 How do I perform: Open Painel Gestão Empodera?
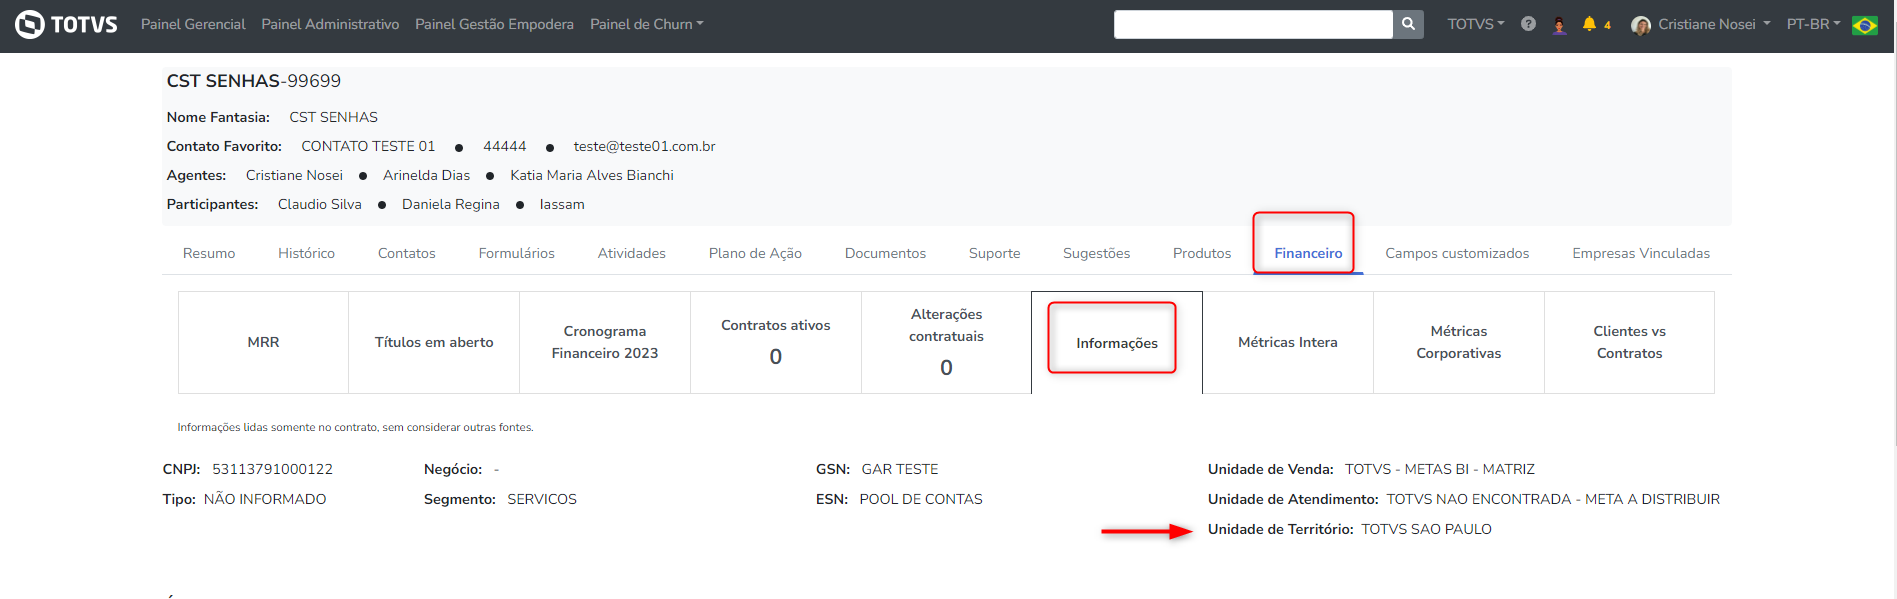point(494,24)
